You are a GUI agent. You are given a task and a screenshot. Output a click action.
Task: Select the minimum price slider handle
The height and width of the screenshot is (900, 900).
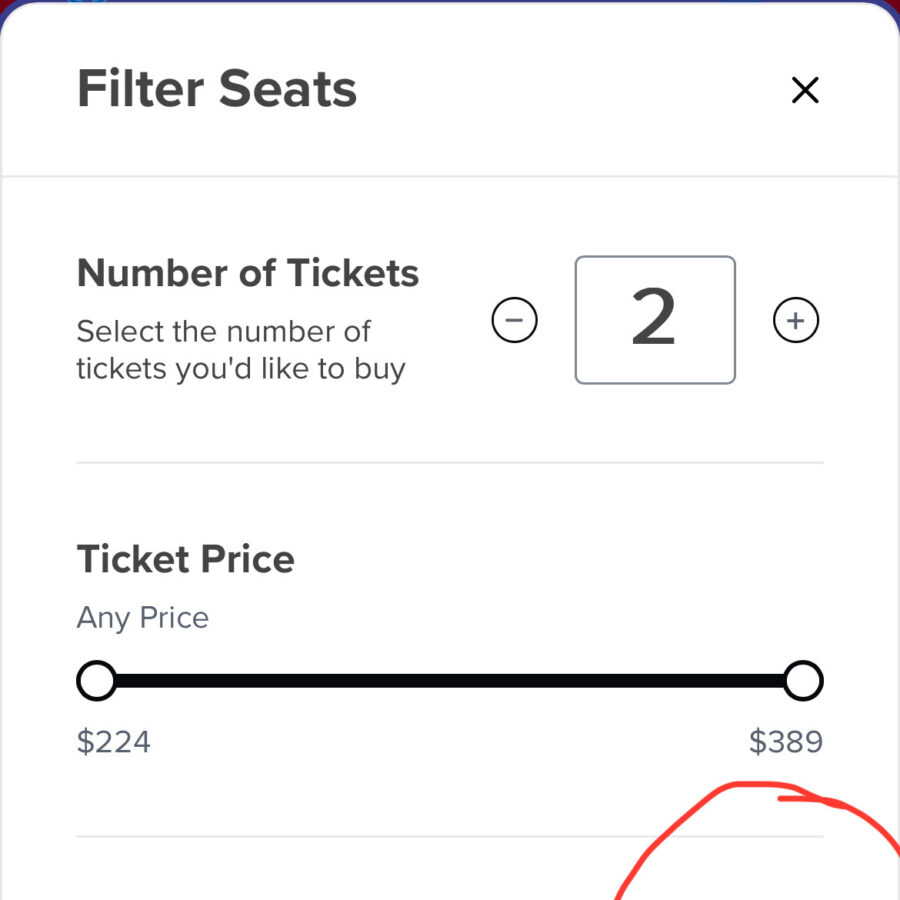[96, 681]
